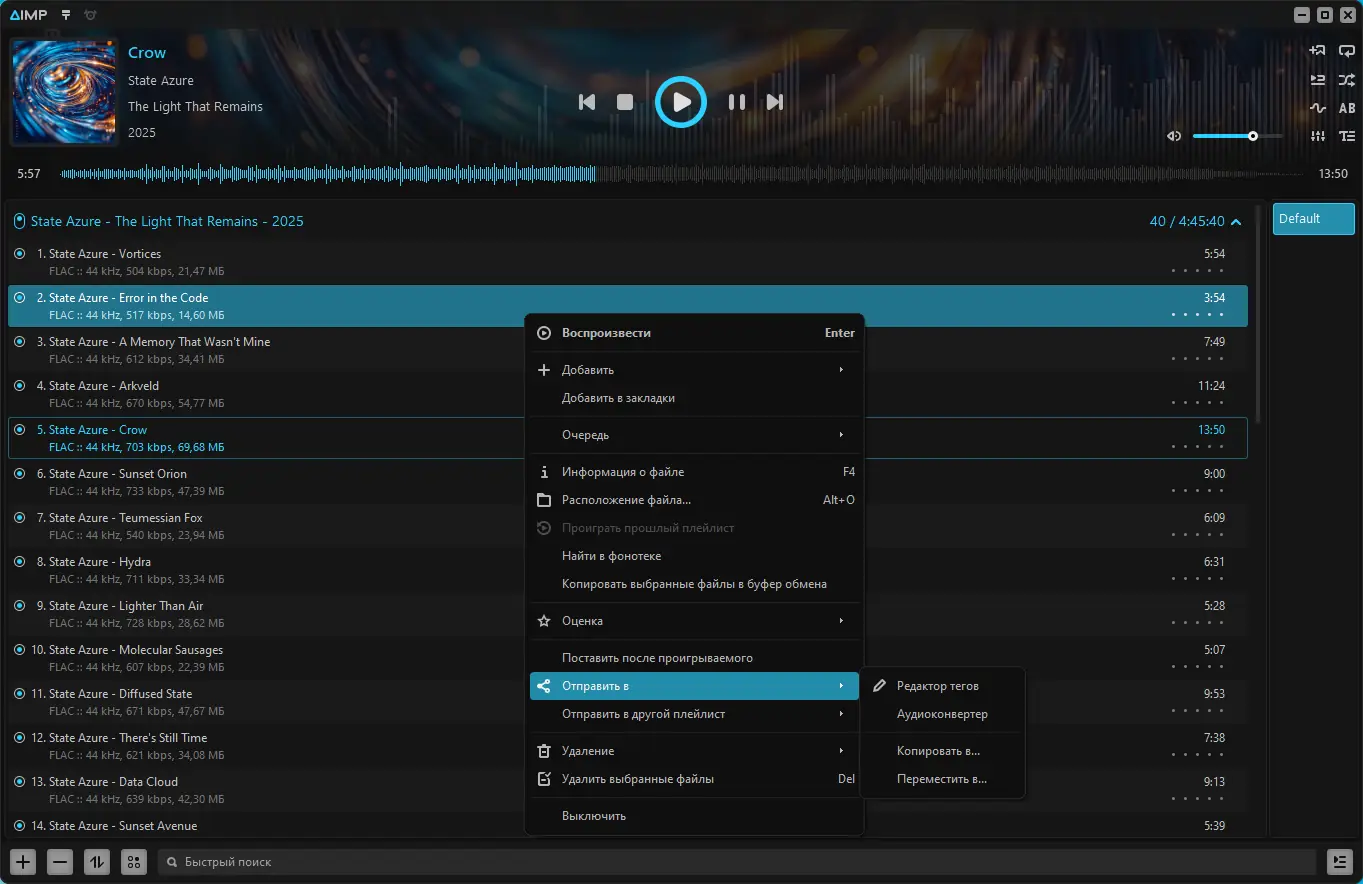Click the pin icon beside the AIMP logo
Image resolution: width=1363 pixels, height=884 pixels.
(66, 15)
